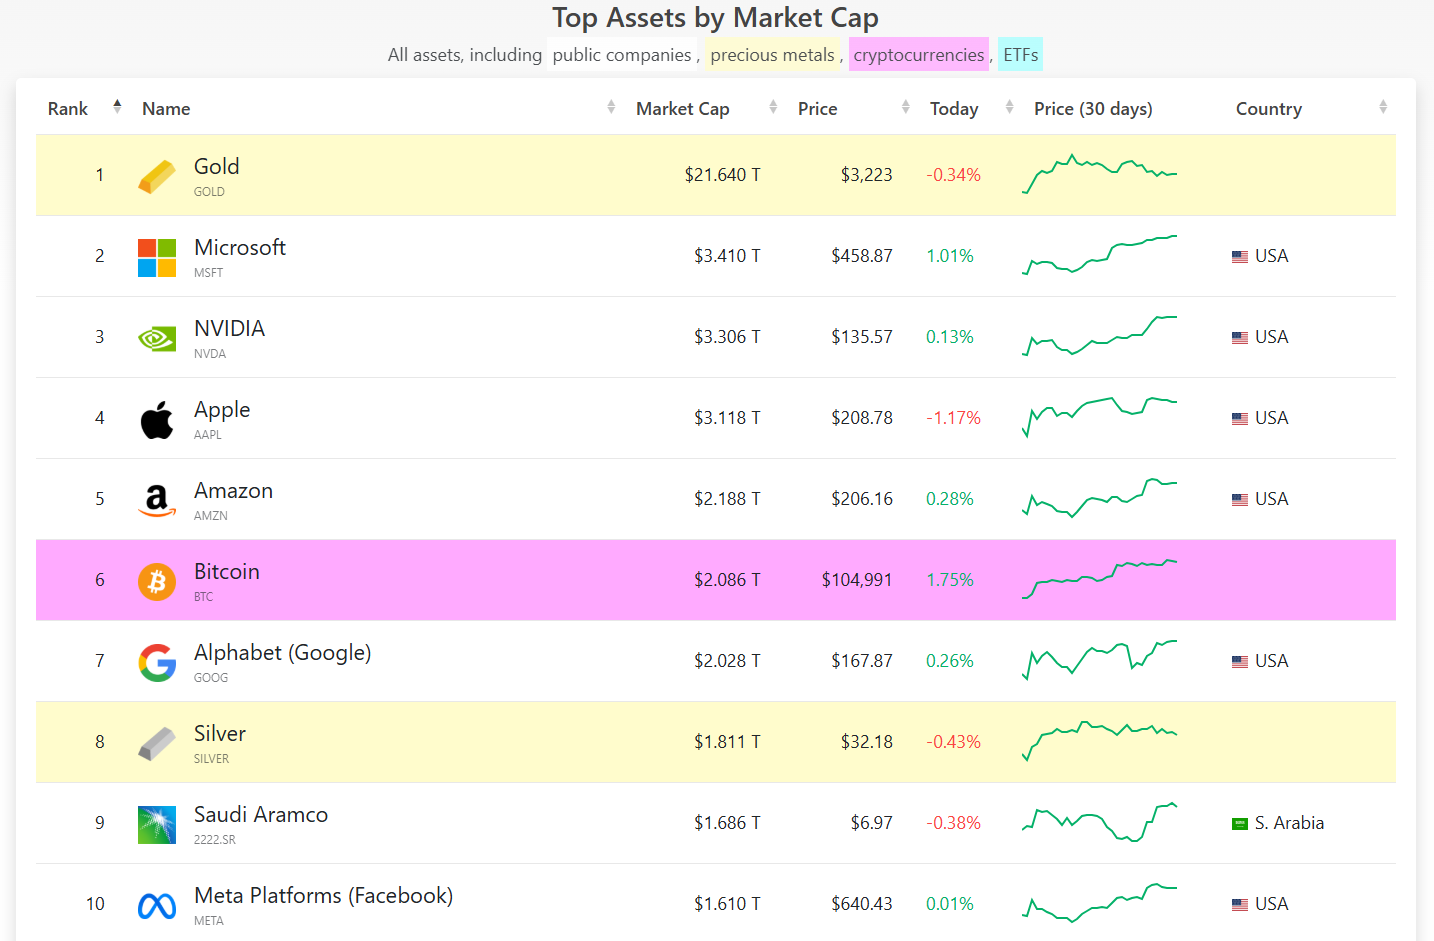Click Silver market cap $1.811 T
The image size is (1434, 941).
coord(727,742)
